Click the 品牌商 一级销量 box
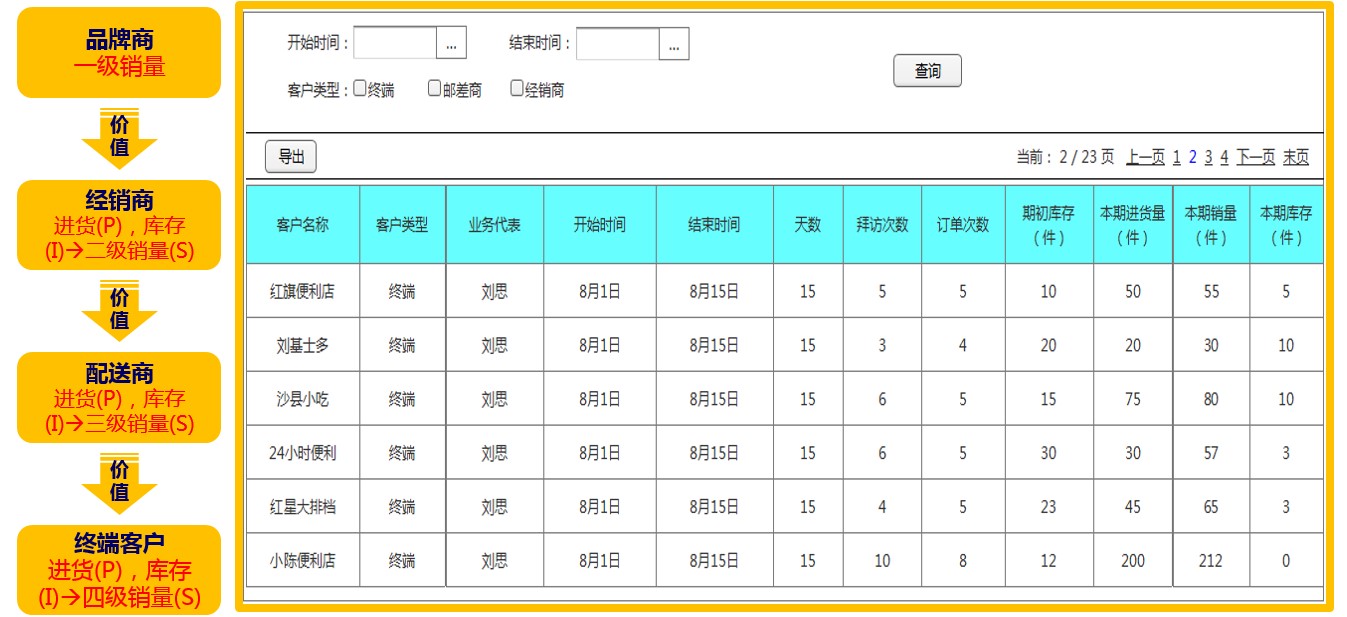This screenshot has width=1347, height=617. (119, 53)
